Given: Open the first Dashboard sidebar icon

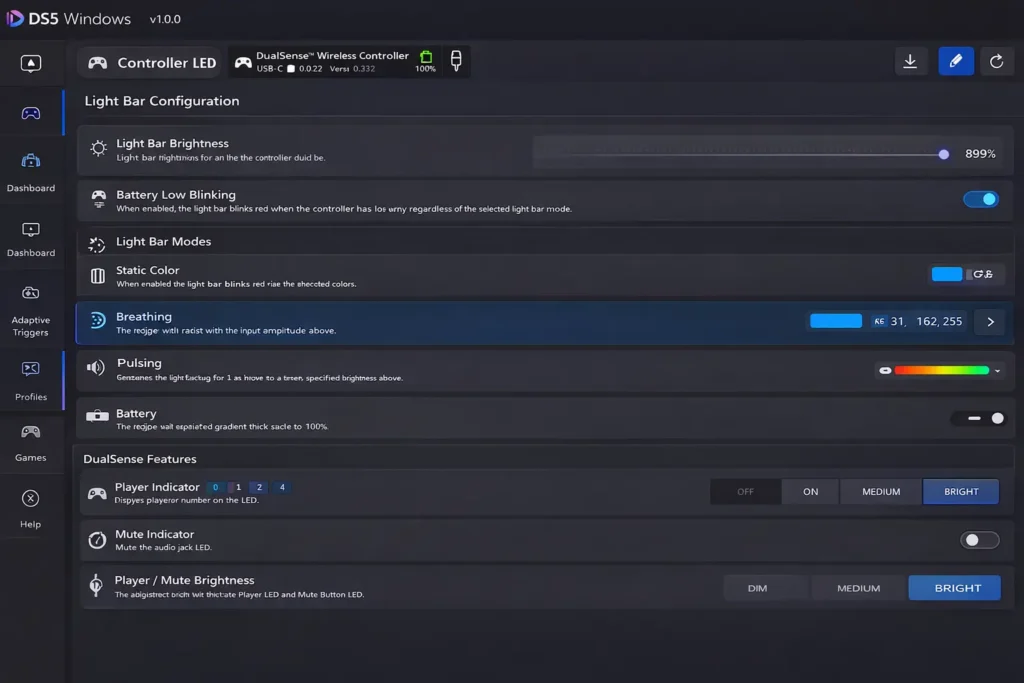Looking at the screenshot, I should click(31, 166).
